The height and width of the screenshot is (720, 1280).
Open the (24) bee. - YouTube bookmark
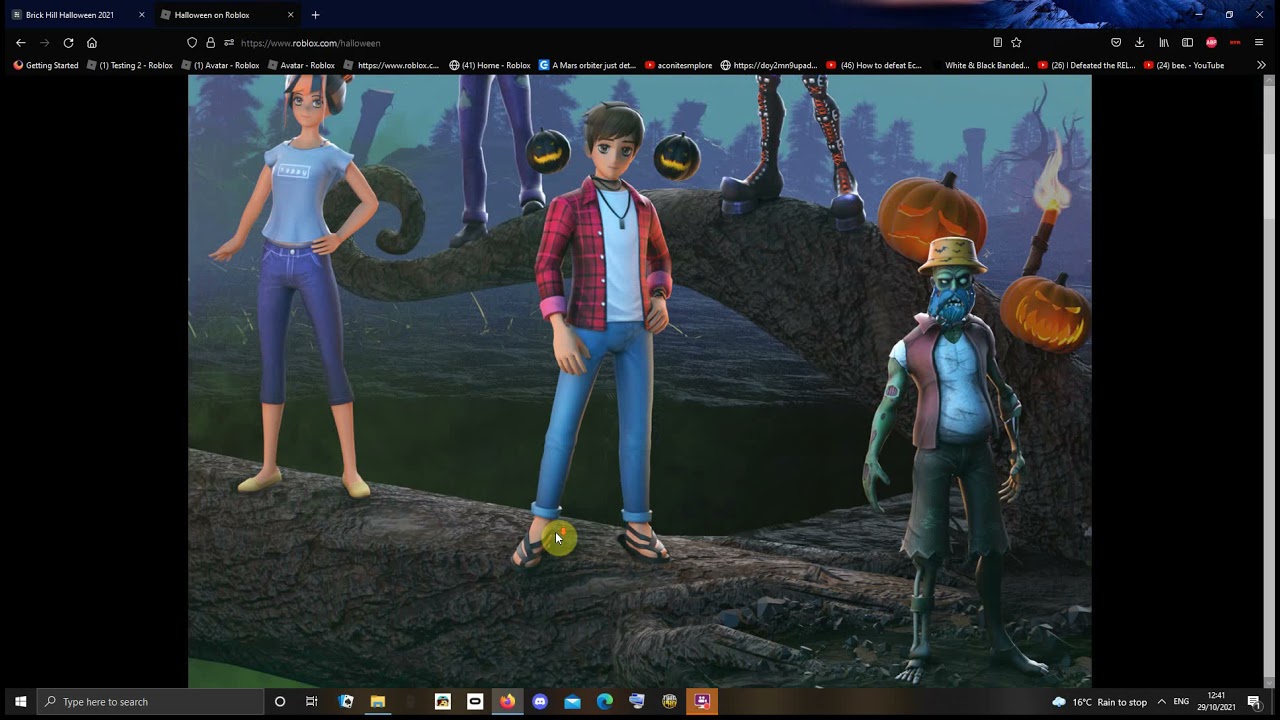(x=1185, y=65)
